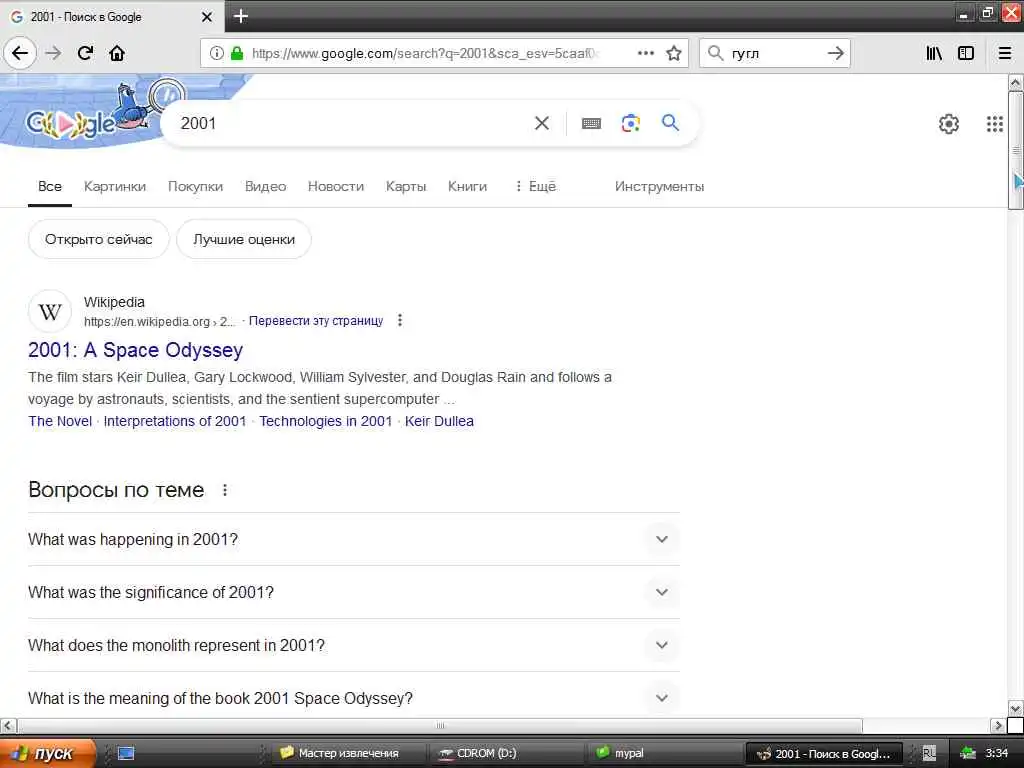1024x768 pixels.
Task: Click the RU language indicator in tray
Action: [929, 753]
